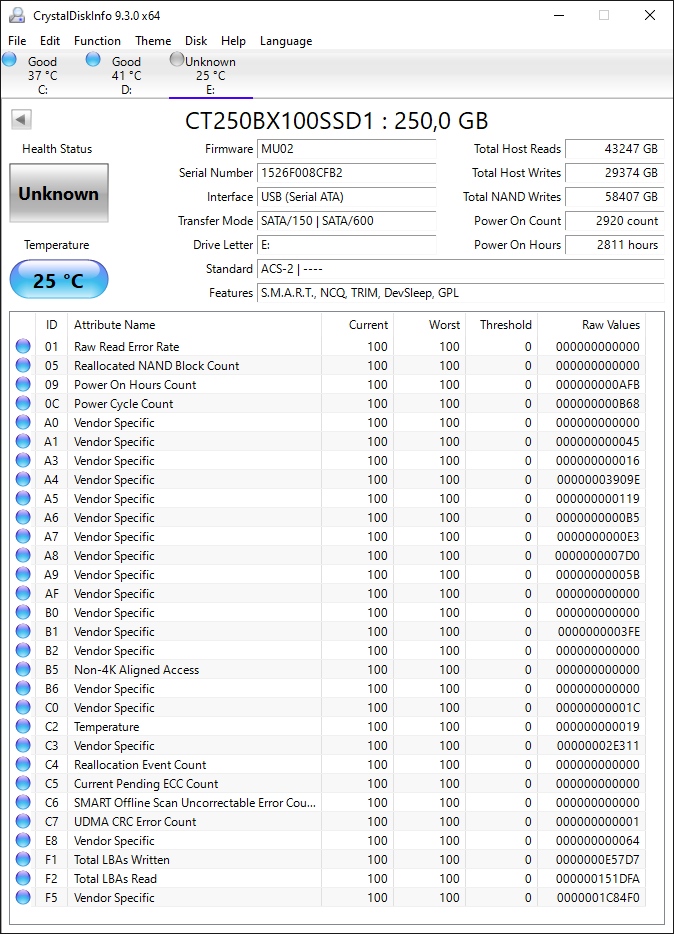Click the status orb for Total LBAs Read
Viewport: 674px width, 934px height.
23,879
